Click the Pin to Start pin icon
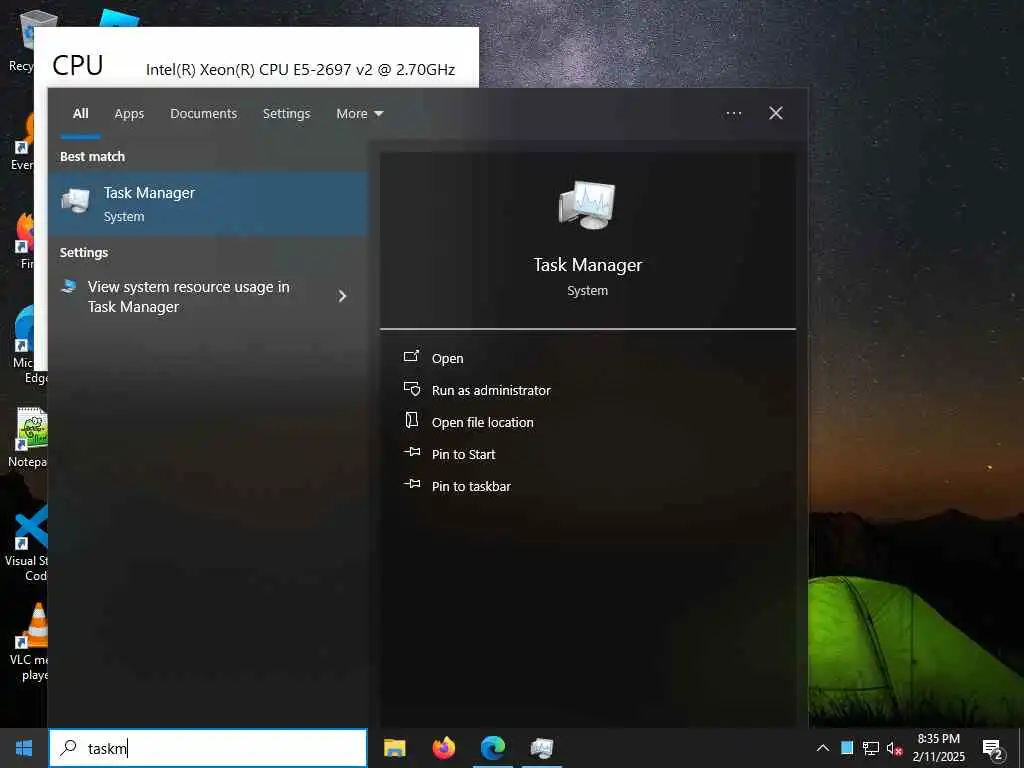This screenshot has width=1024, height=768. point(412,453)
